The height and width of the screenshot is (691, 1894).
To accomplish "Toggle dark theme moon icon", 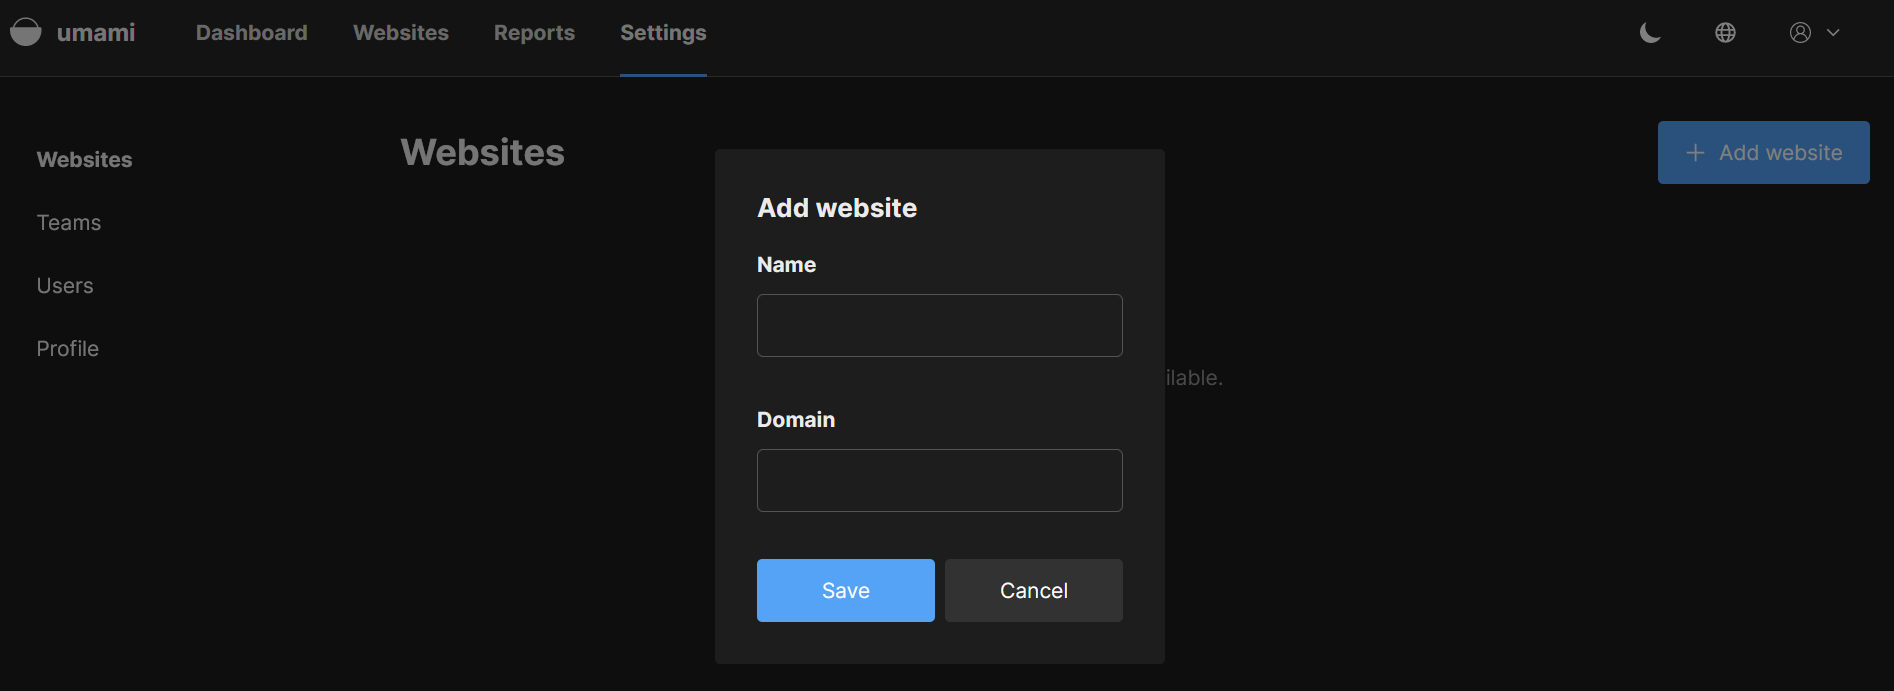I will (1650, 33).
